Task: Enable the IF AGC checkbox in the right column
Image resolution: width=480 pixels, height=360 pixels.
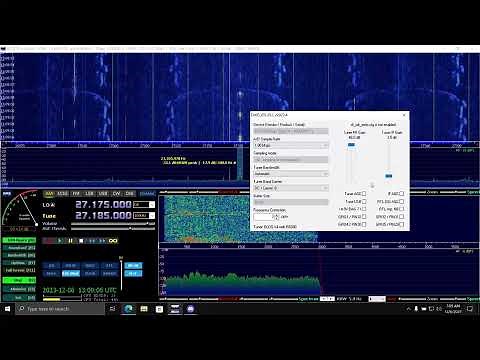Action: 402,194
